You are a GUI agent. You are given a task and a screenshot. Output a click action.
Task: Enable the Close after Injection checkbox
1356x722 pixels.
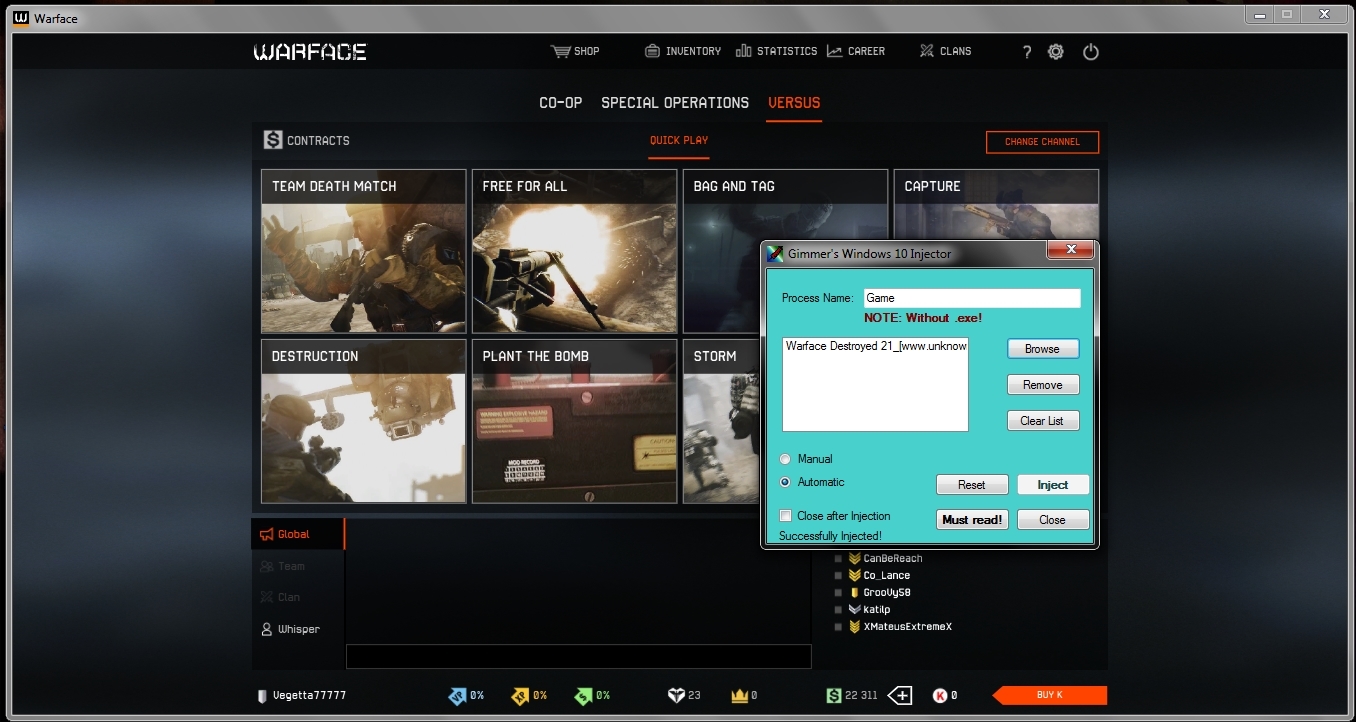[x=786, y=516]
